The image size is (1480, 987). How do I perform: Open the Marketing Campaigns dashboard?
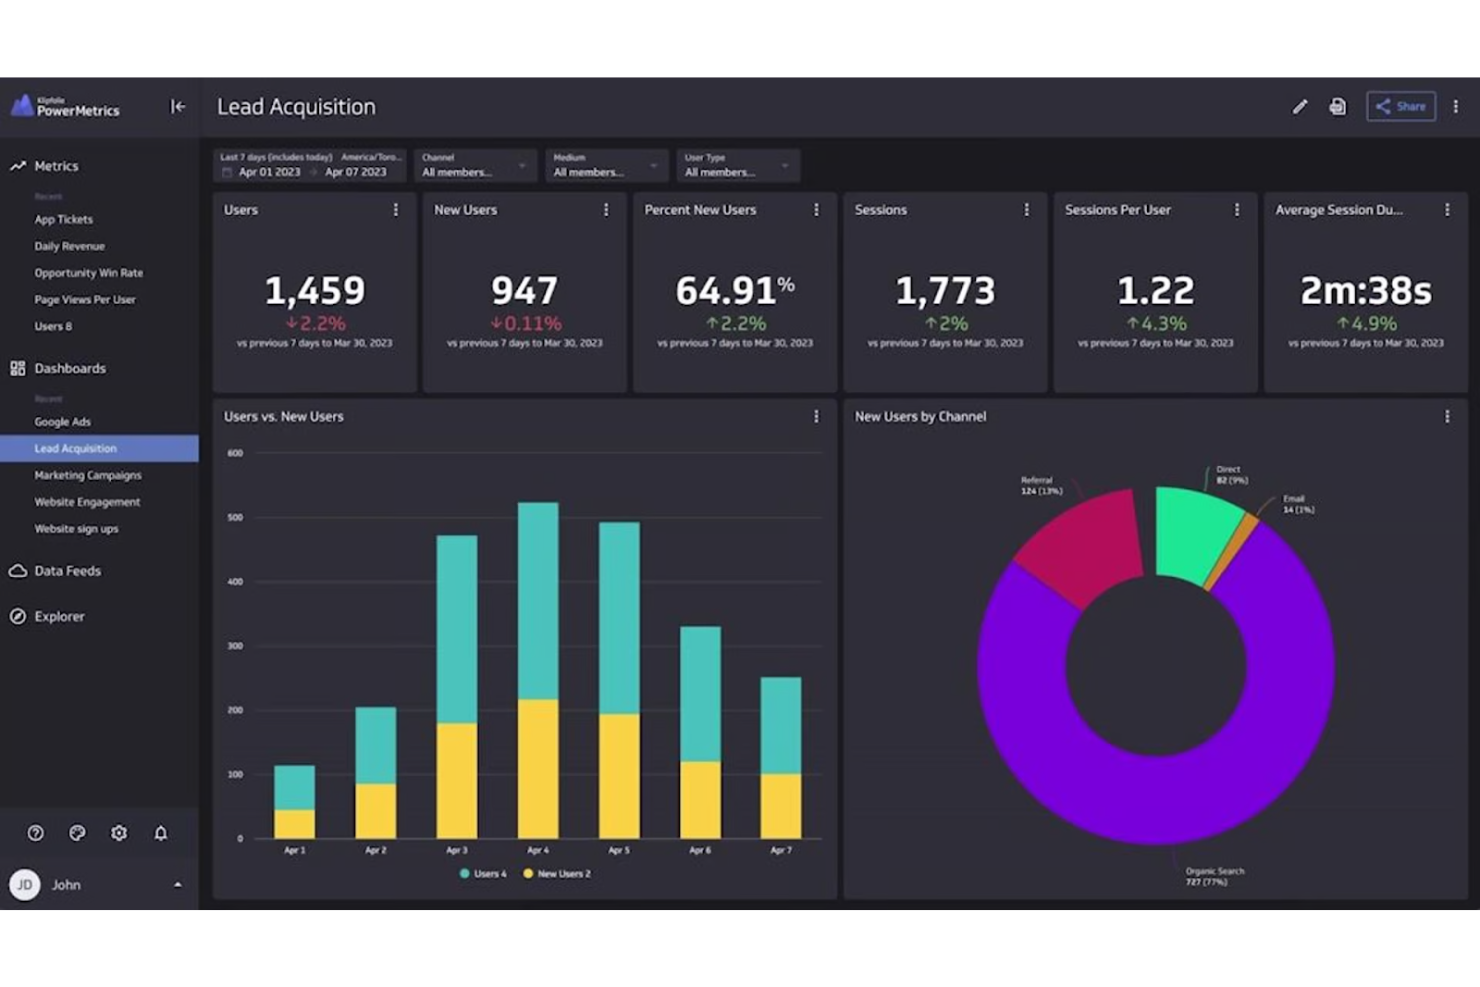coord(87,475)
